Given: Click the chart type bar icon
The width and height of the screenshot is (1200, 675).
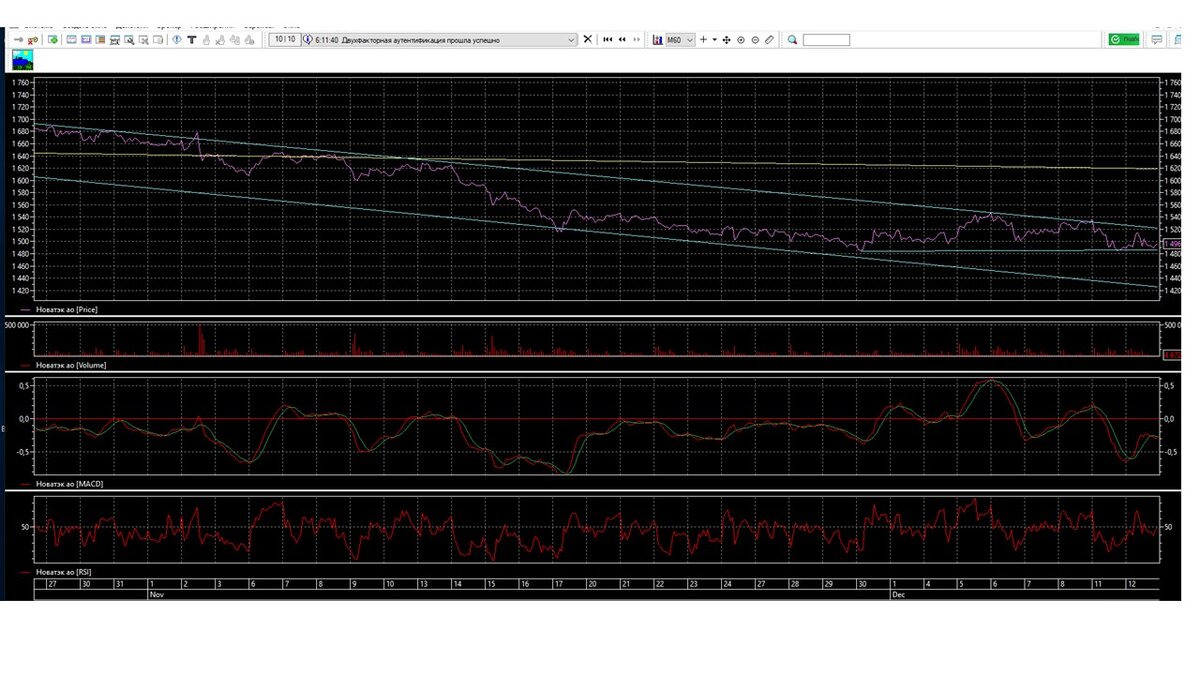Looking at the screenshot, I should 658,40.
